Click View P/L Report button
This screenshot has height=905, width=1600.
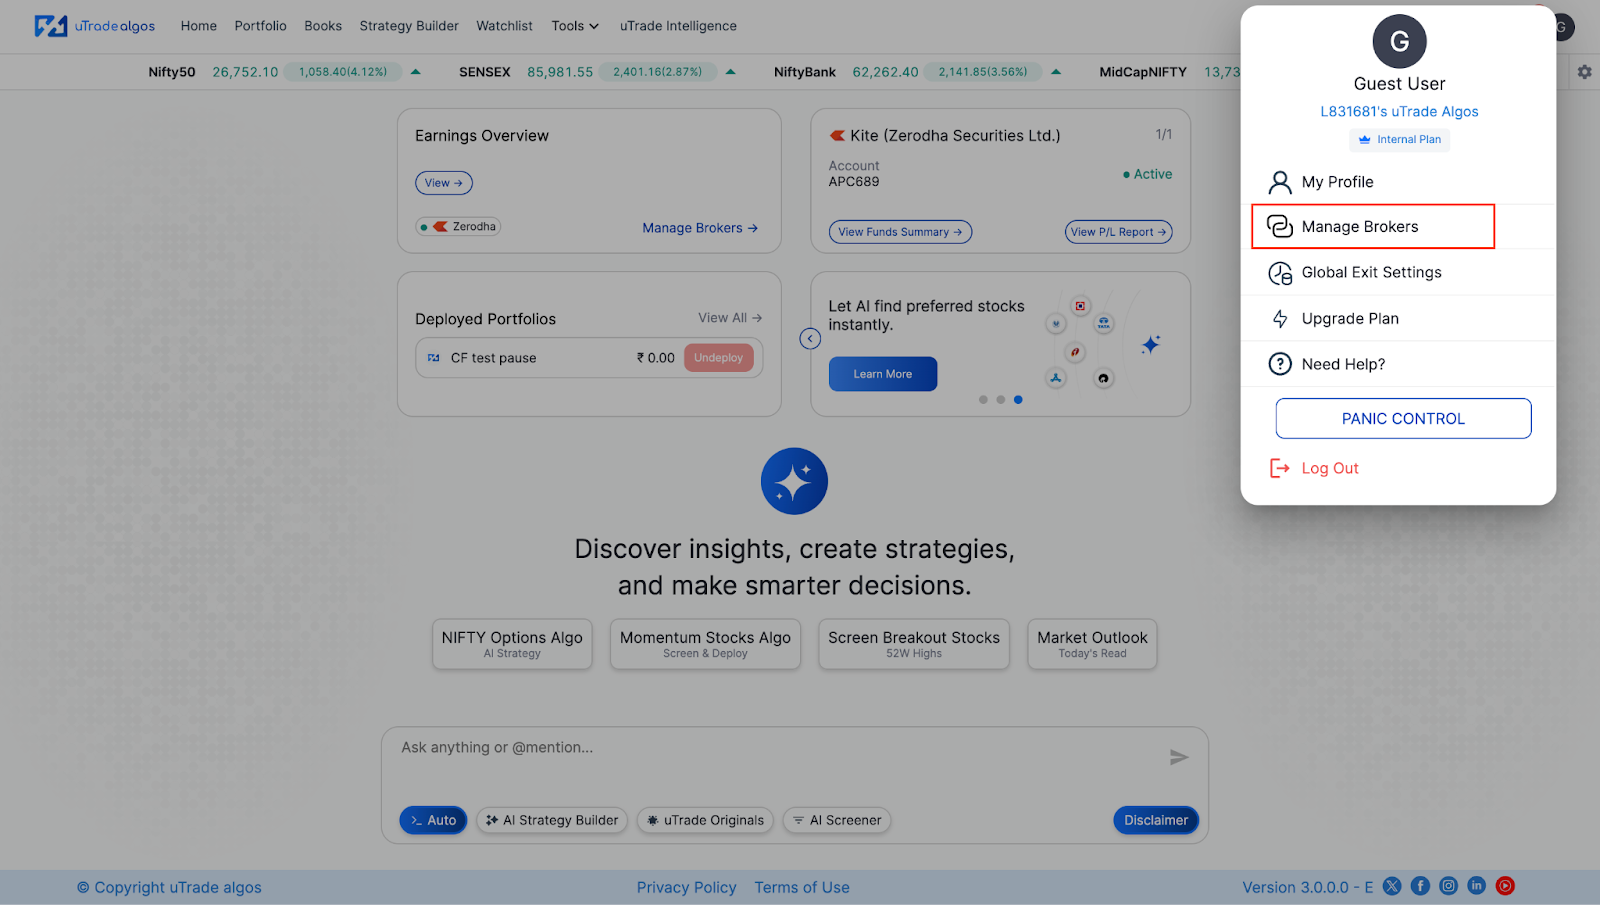pos(1118,232)
